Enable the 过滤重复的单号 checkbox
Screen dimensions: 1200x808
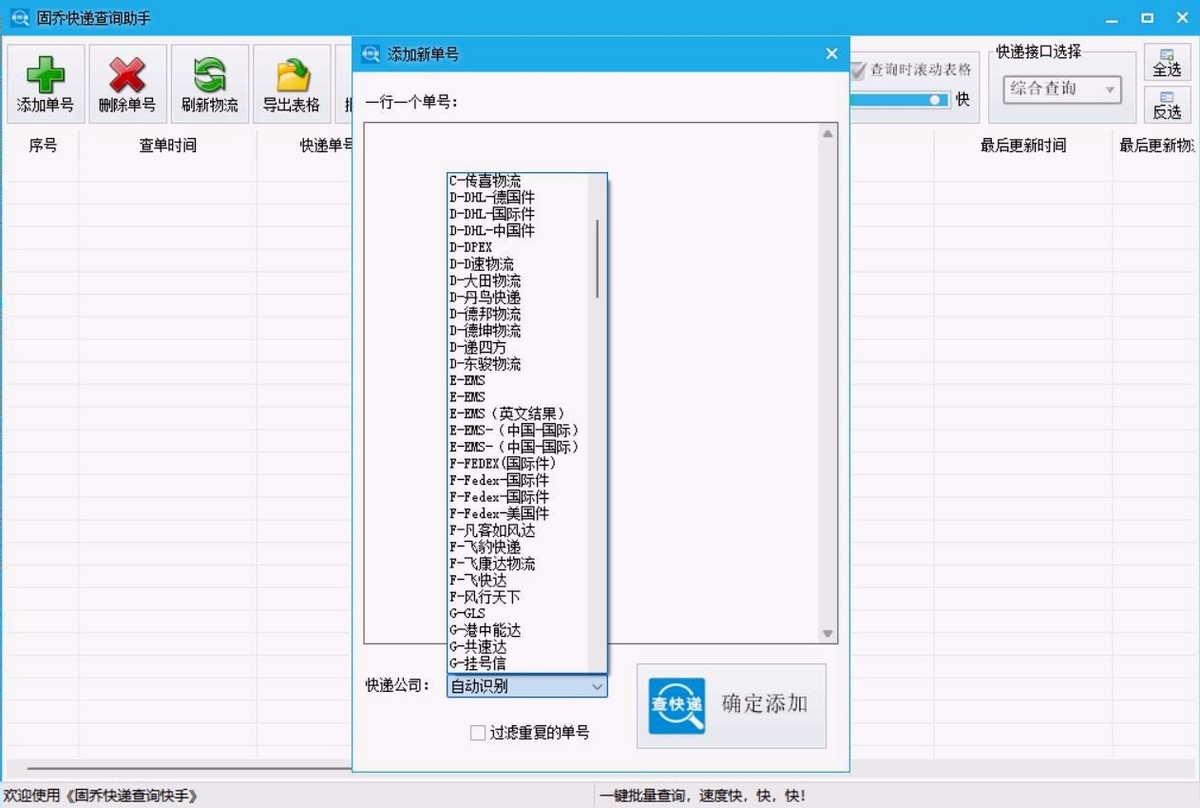(477, 733)
